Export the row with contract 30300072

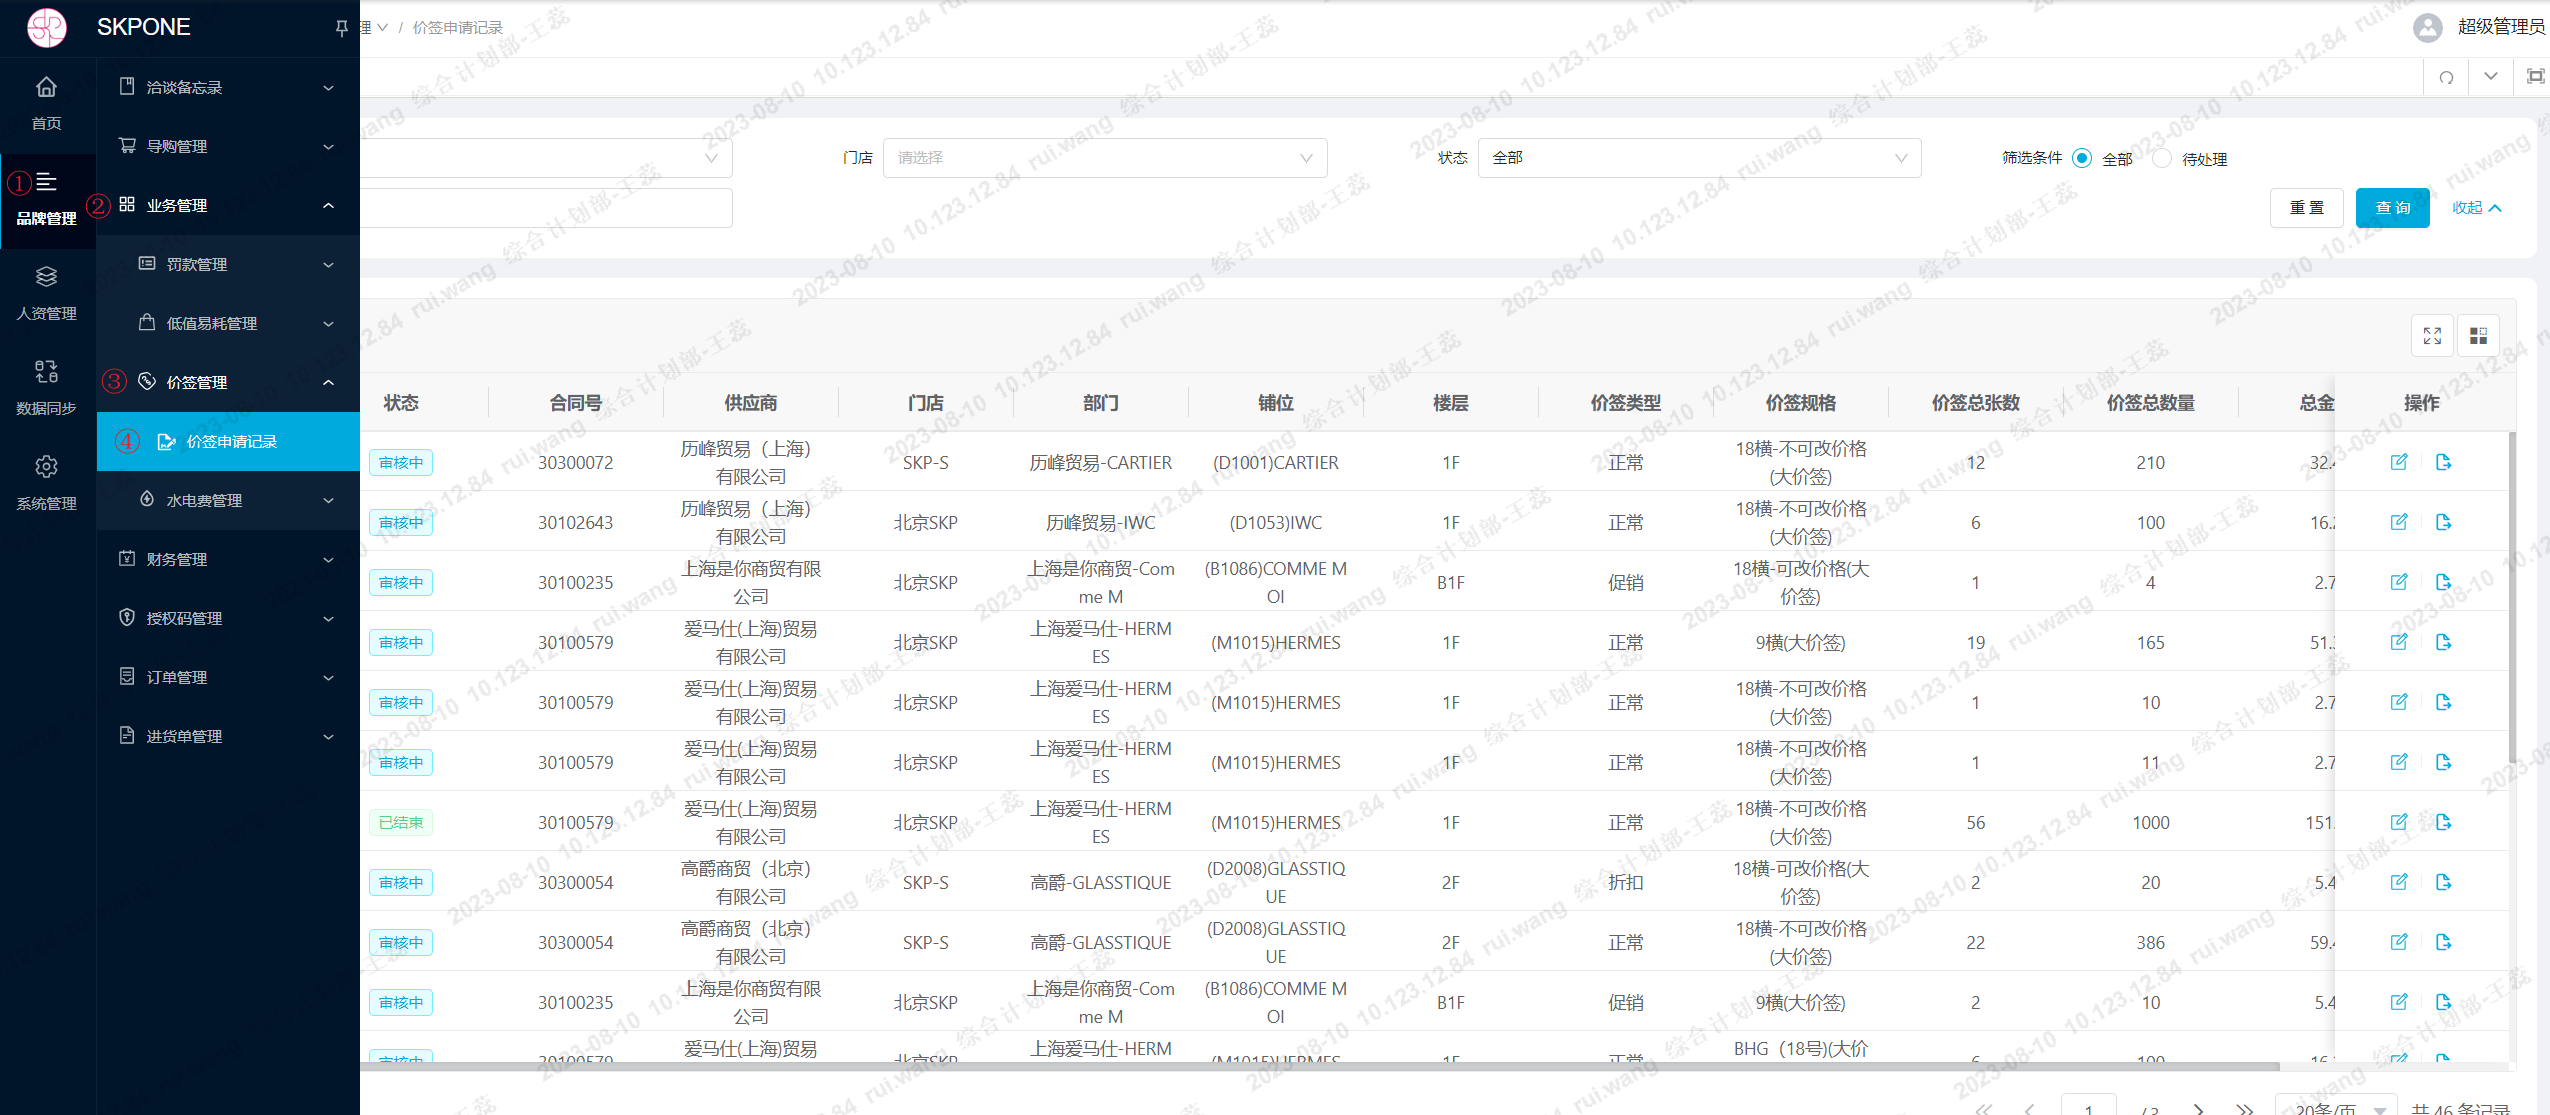pos(2443,462)
